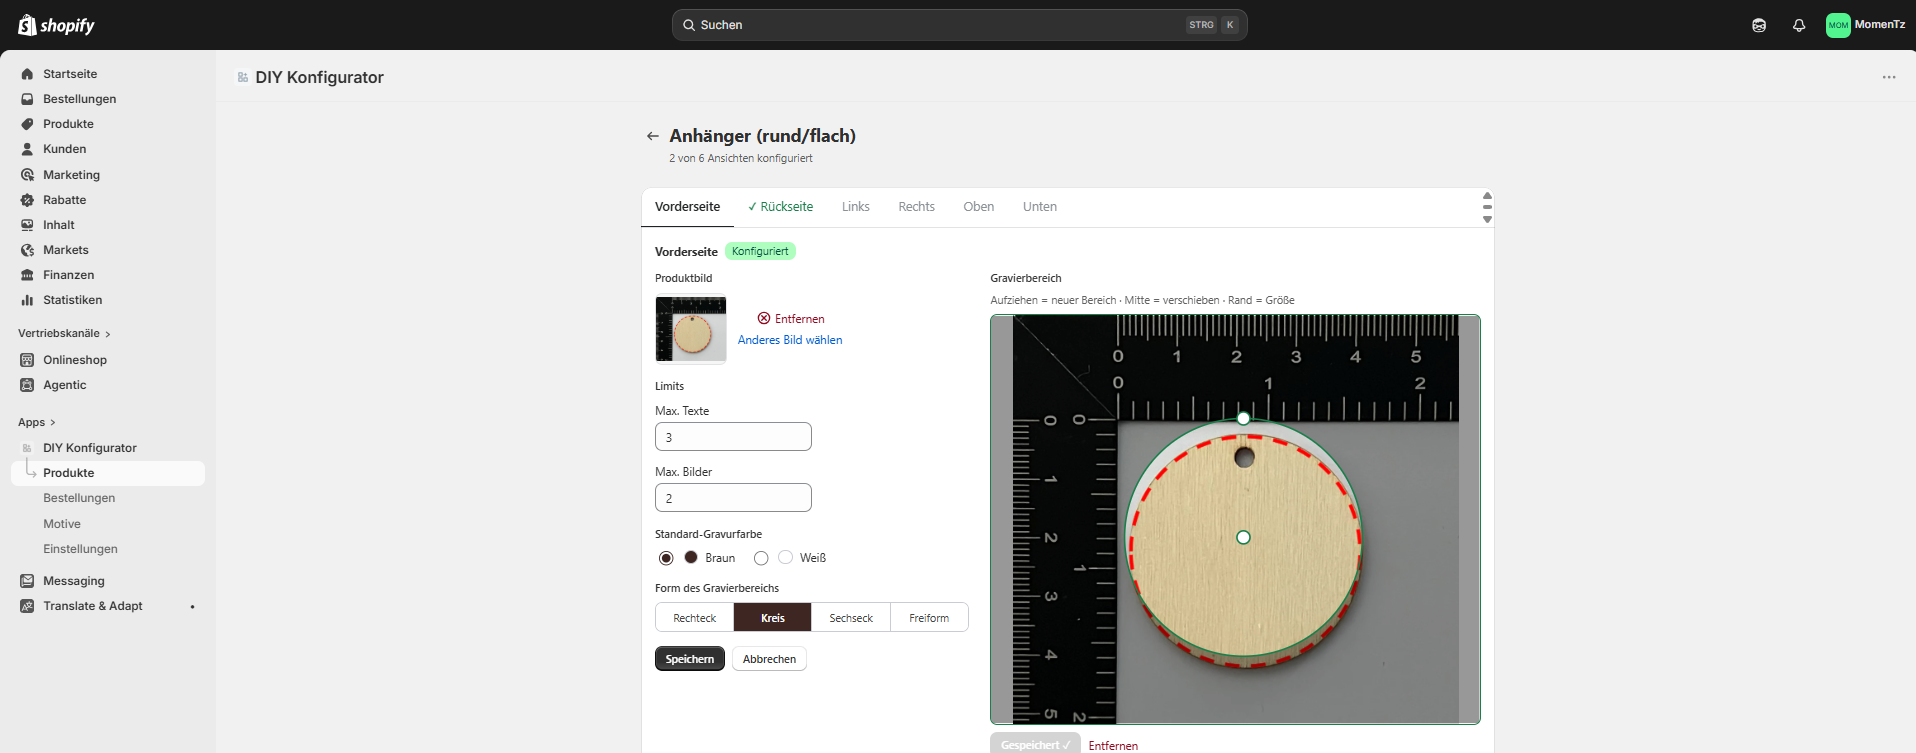This screenshot has height=753, width=1916.
Task: Click the product image thumbnail
Action: (x=691, y=329)
